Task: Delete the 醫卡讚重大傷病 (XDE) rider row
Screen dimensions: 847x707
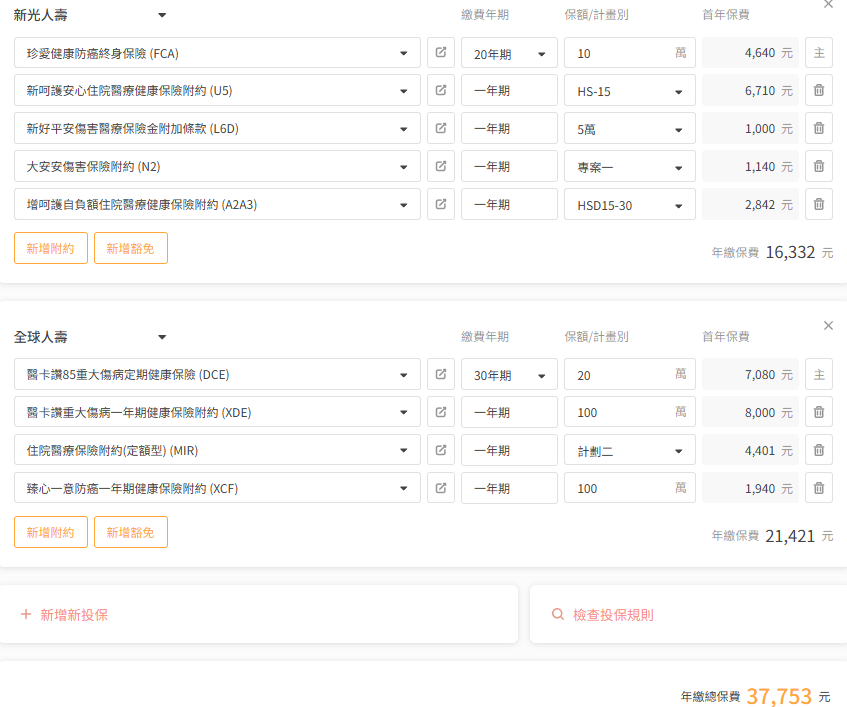Action: (x=819, y=412)
